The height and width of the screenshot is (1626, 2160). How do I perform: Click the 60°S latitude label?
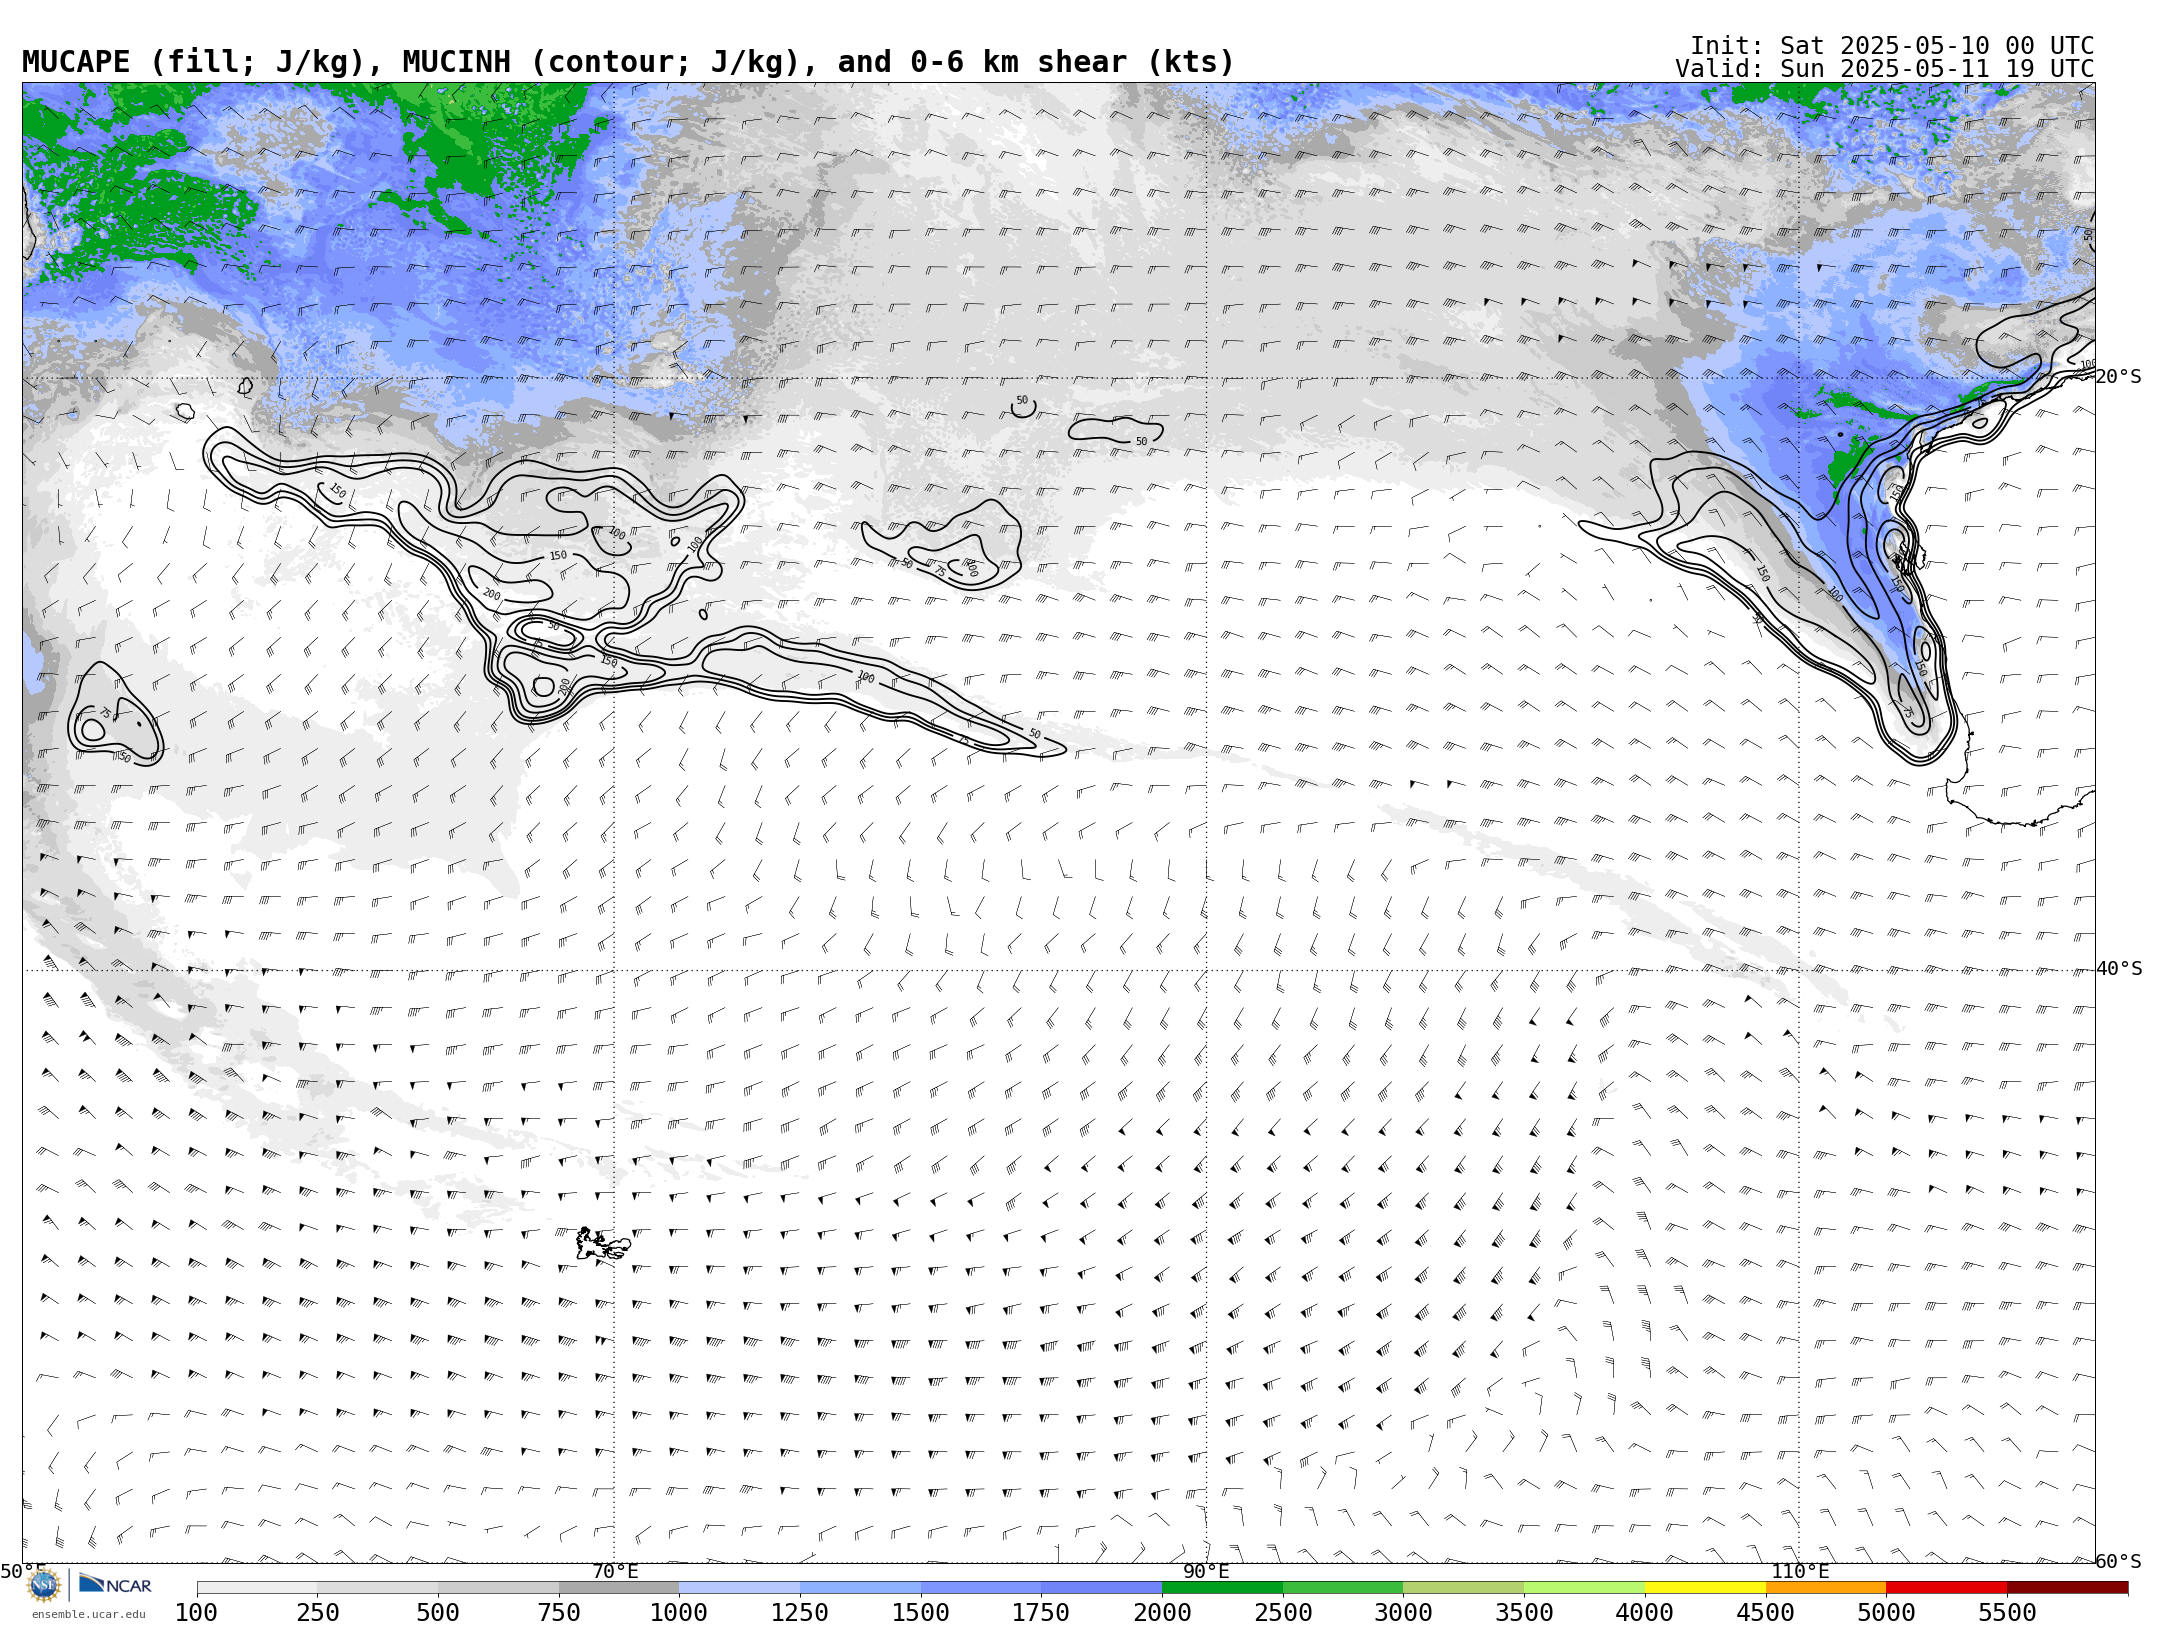pyautogui.click(x=2119, y=1562)
